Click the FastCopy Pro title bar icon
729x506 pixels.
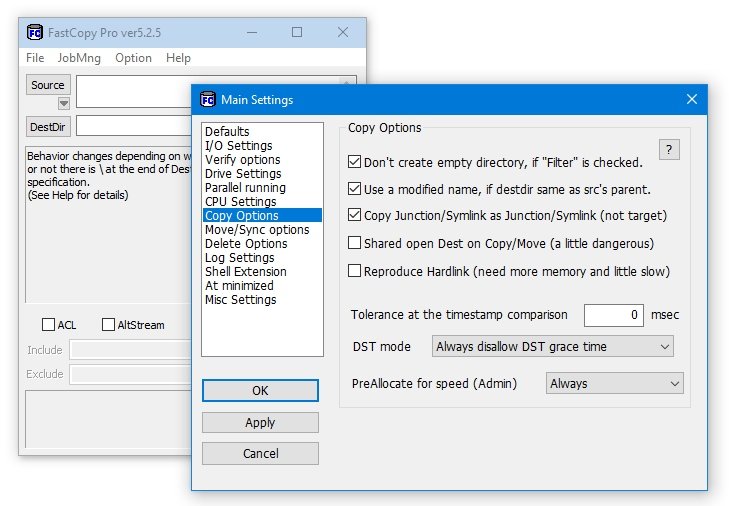[34, 32]
